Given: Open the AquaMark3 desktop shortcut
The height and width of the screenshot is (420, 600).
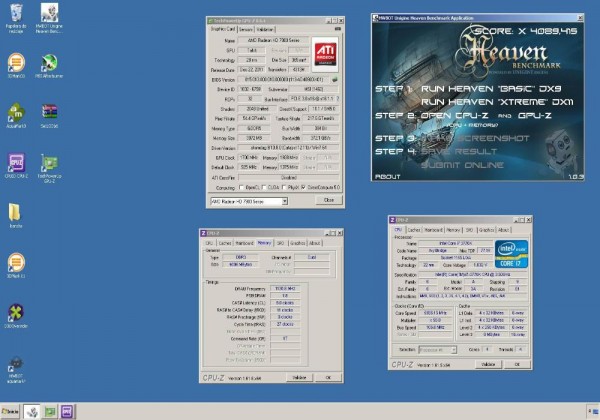Looking at the screenshot, I should pyautogui.click(x=16, y=113).
